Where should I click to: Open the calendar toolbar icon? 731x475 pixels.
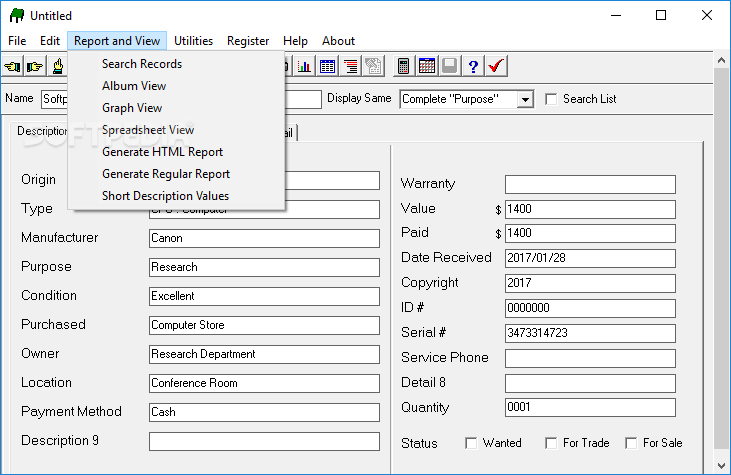(x=427, y=67)
